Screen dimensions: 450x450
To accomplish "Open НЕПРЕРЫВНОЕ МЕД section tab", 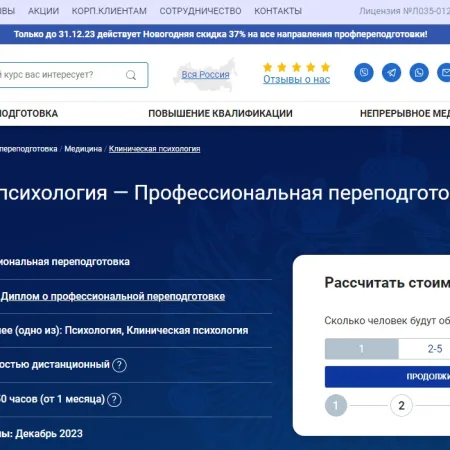I will [x=405, y=114].
